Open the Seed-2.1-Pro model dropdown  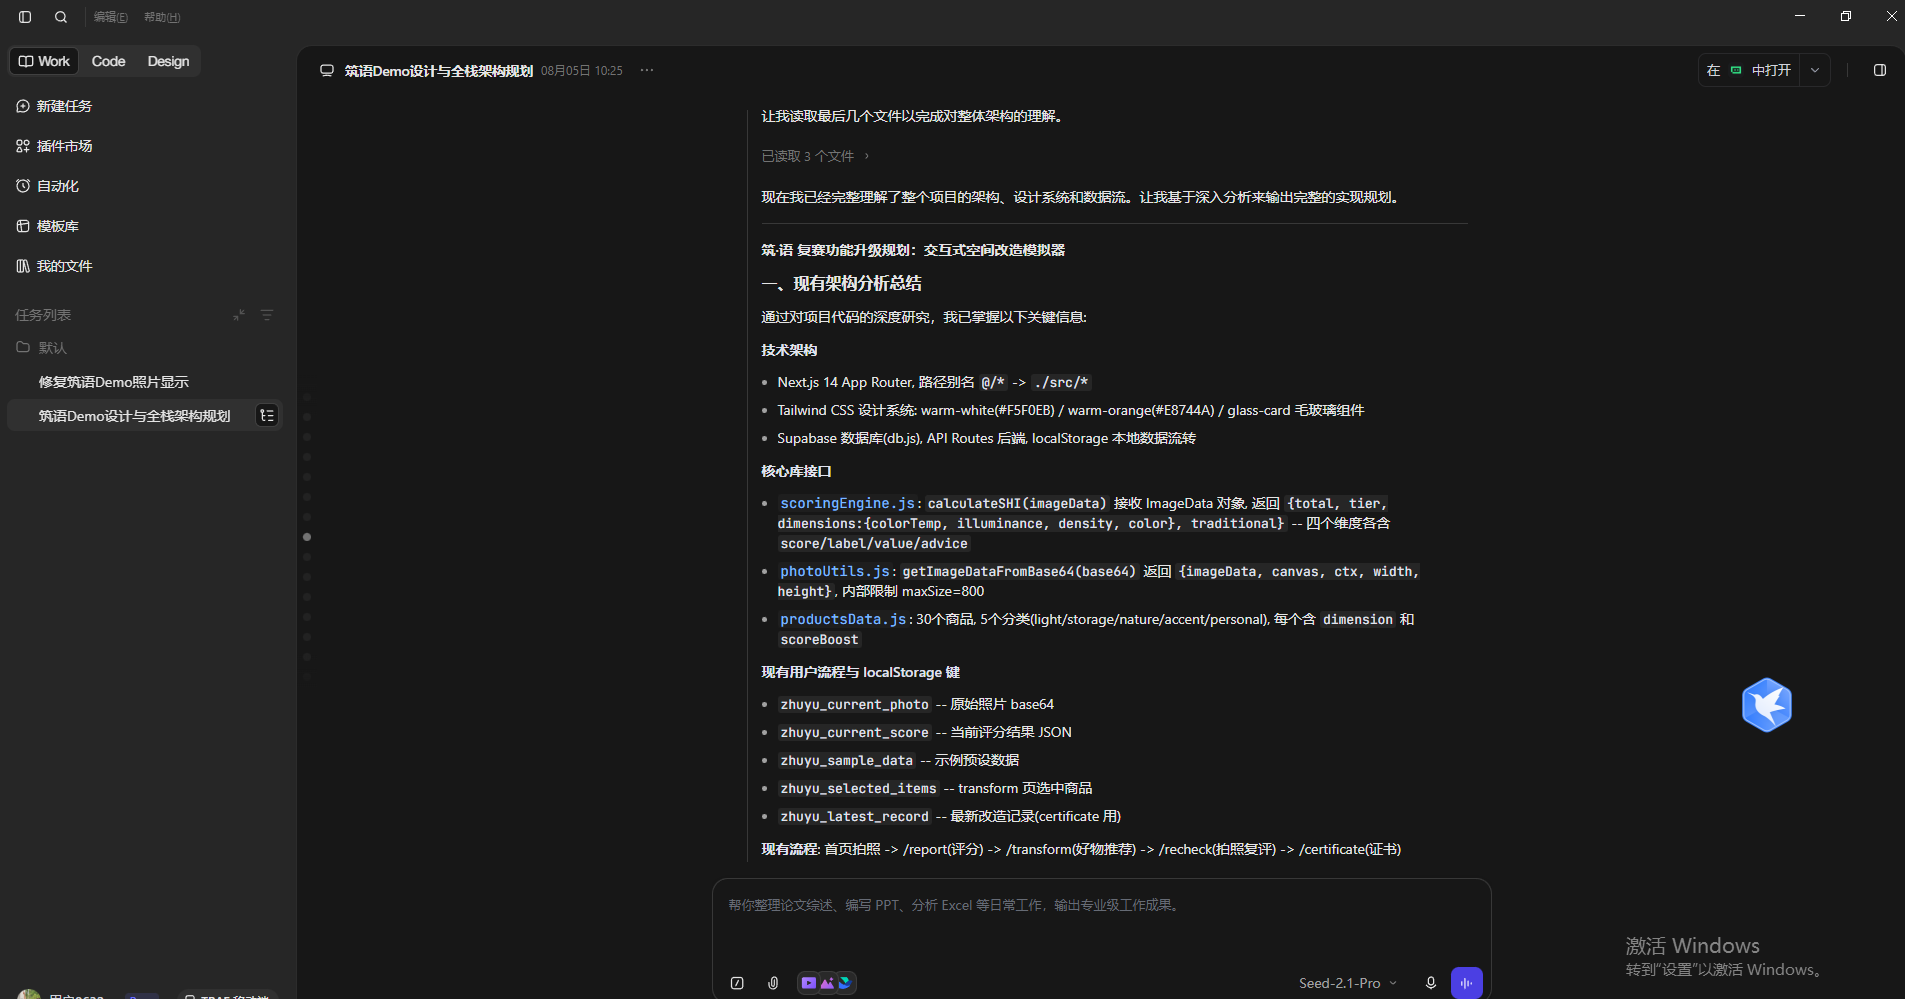click(x=1348, y=983)
